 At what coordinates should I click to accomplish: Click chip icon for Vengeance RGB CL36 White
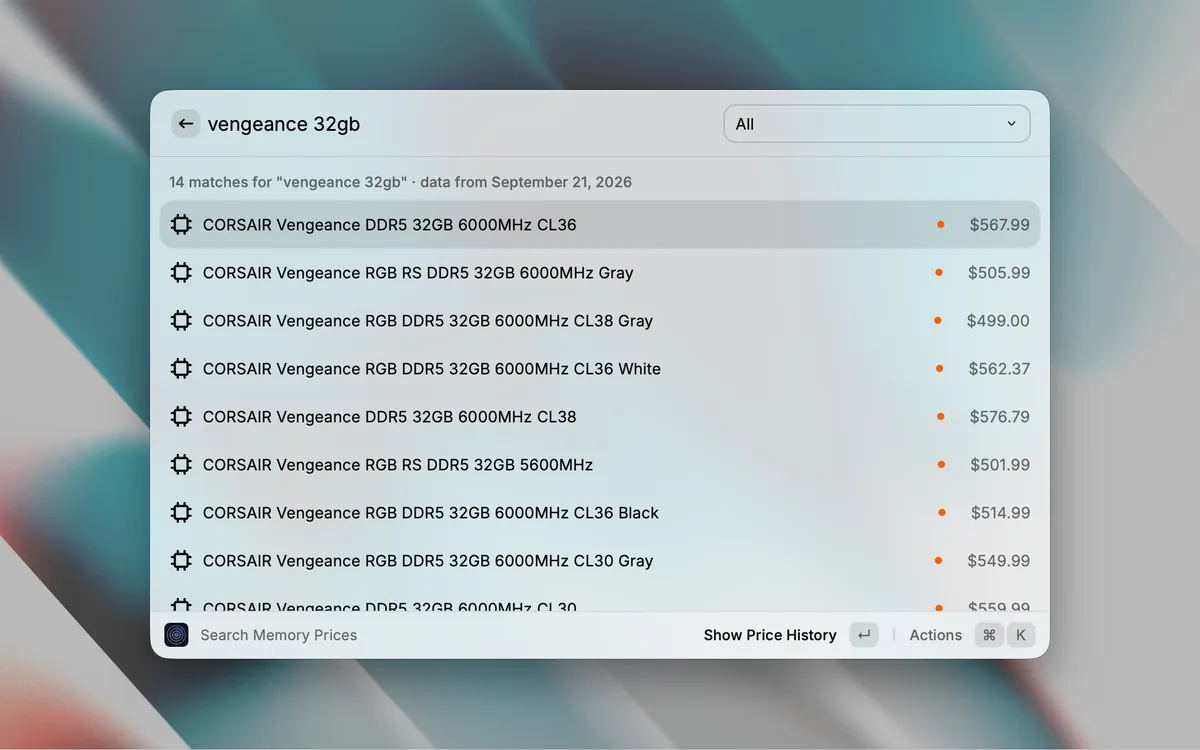pos(181,369)
